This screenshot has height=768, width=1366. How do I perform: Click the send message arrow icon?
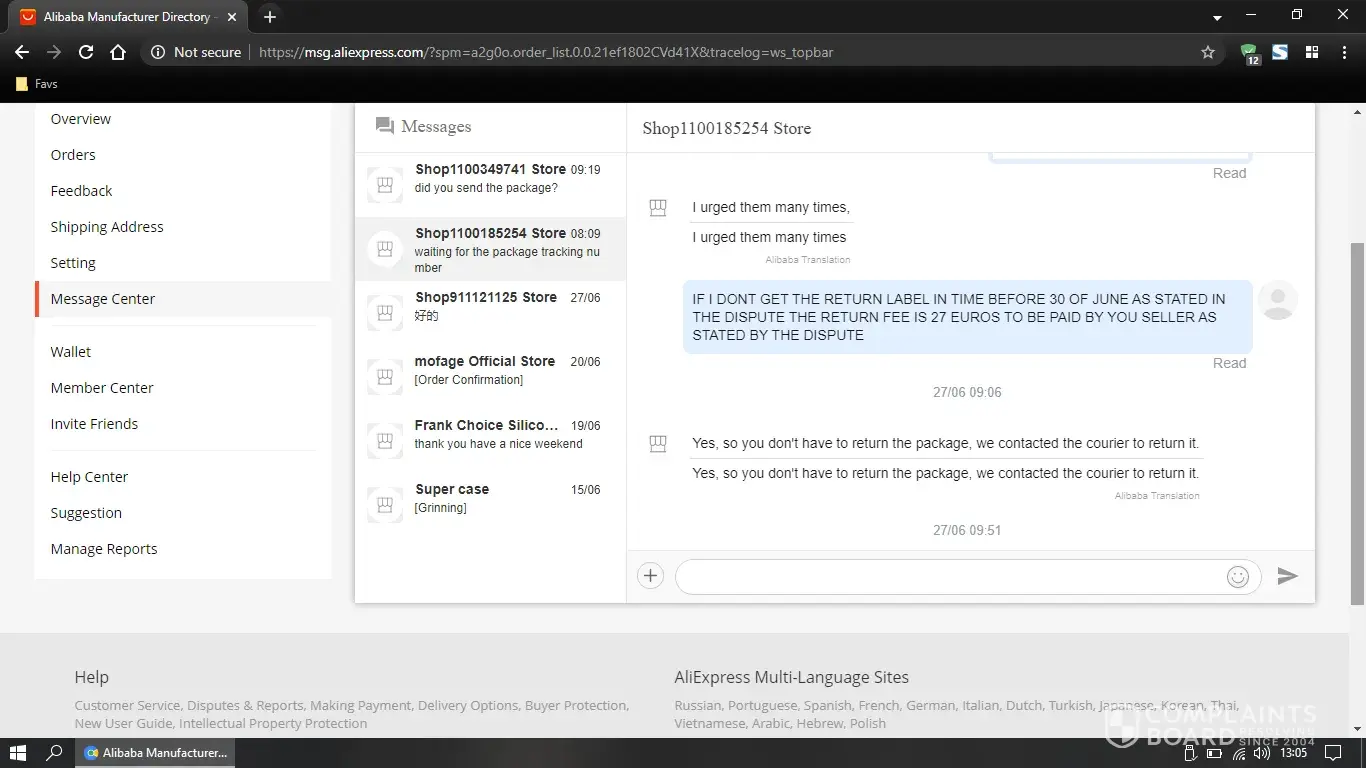click(1287, 576)
